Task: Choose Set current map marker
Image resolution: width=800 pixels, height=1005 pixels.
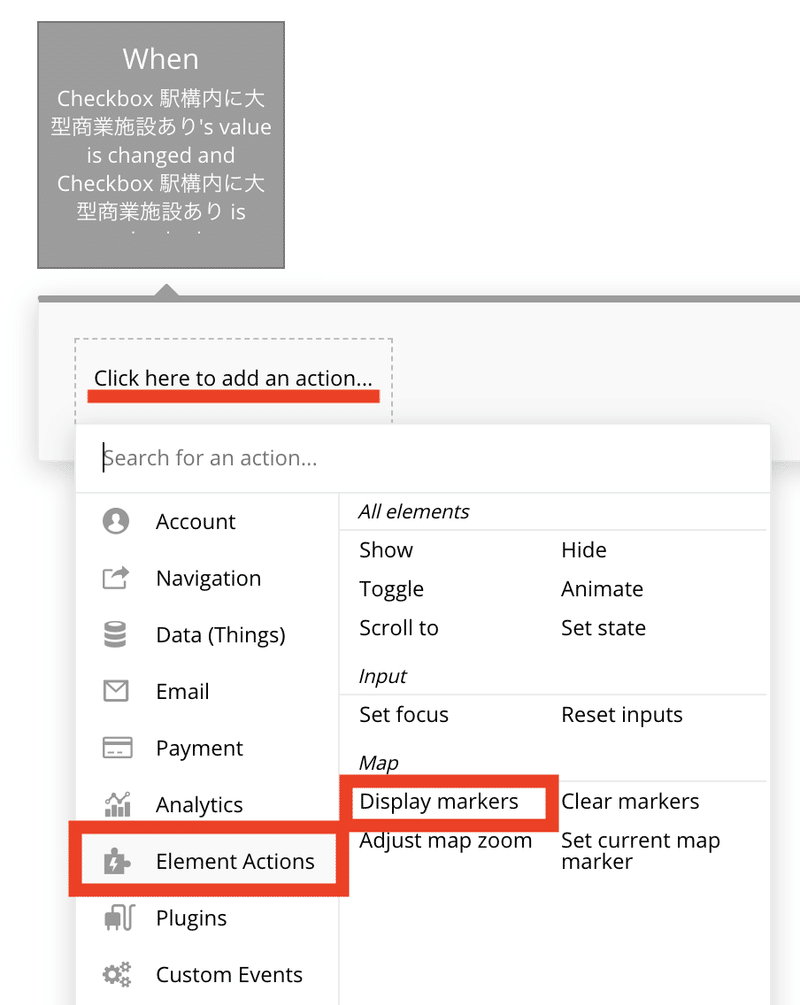Action: (x=640, y=851)
